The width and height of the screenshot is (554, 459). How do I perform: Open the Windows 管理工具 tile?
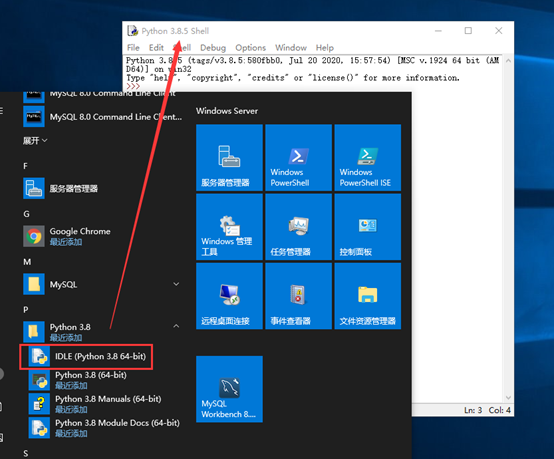click(x=229, y=227)
